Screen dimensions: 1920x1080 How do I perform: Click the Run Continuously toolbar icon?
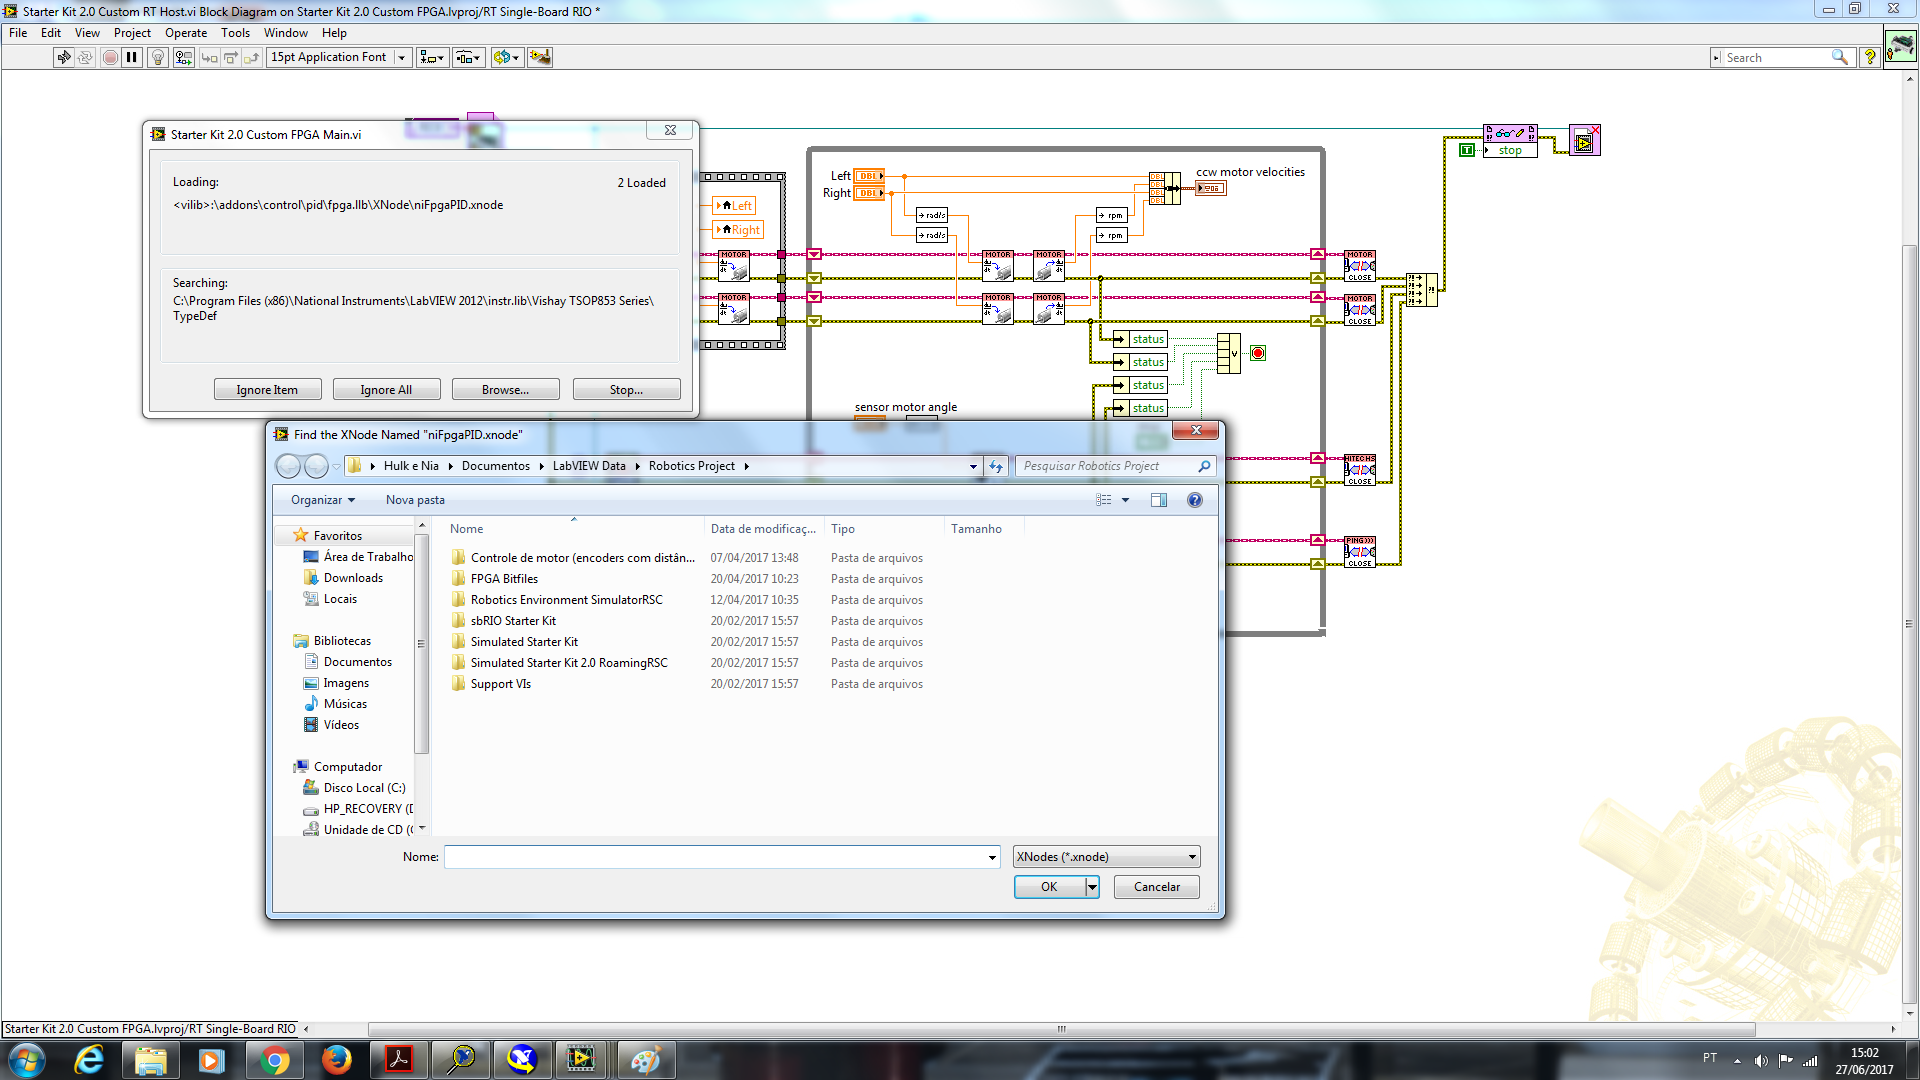tap(85, 57)
